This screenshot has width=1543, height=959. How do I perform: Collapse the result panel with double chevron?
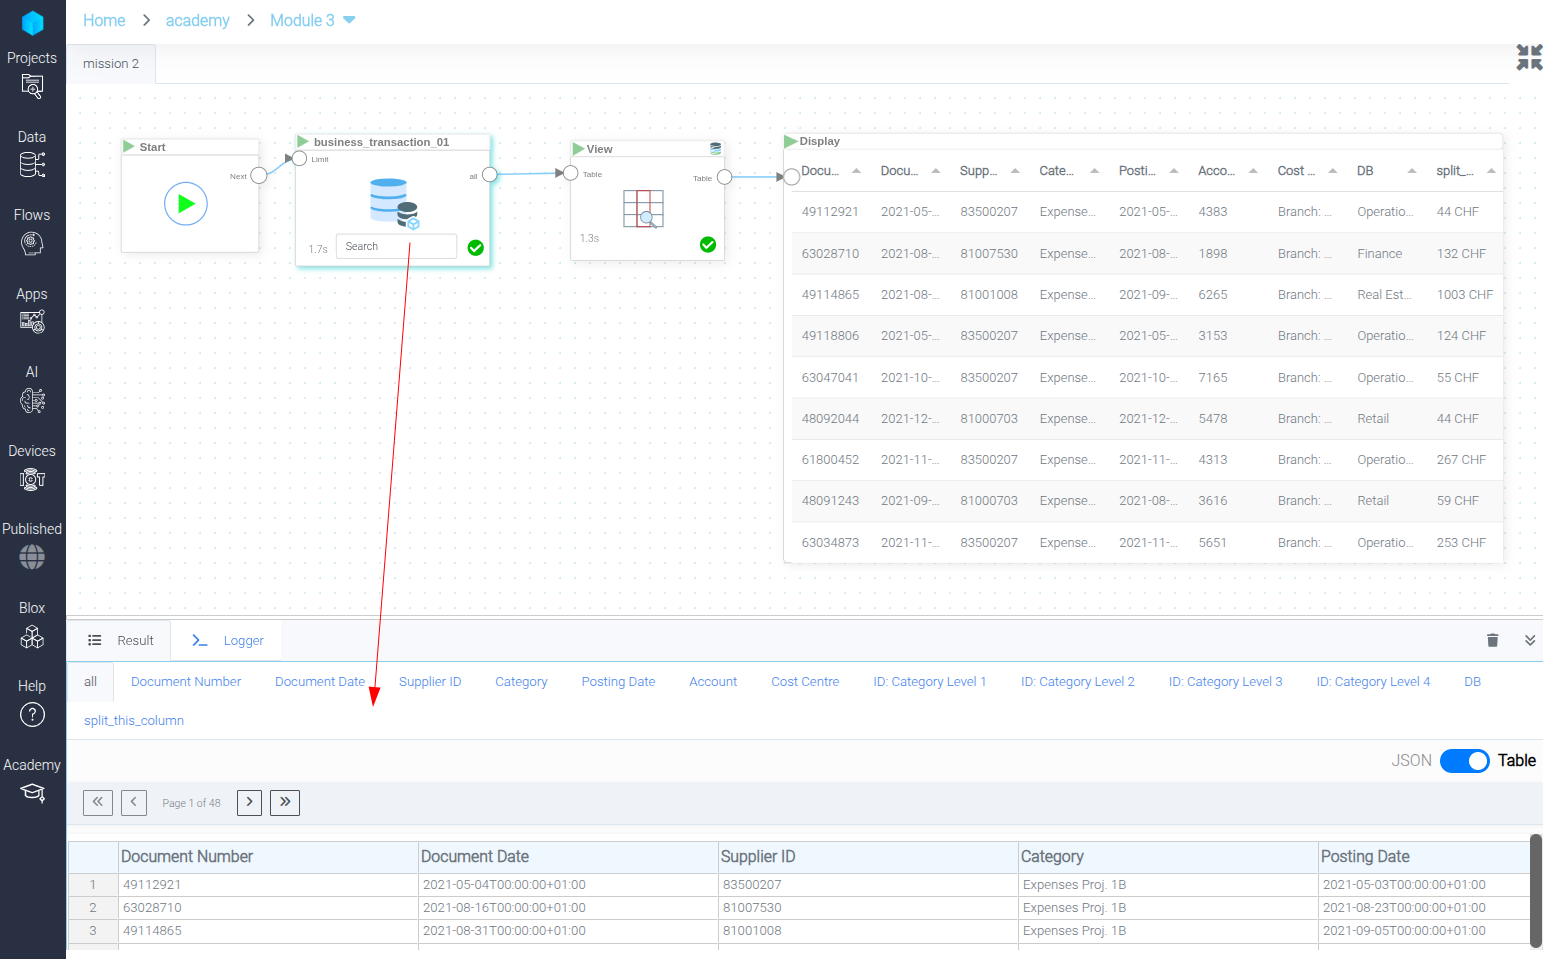[1529, 641]
